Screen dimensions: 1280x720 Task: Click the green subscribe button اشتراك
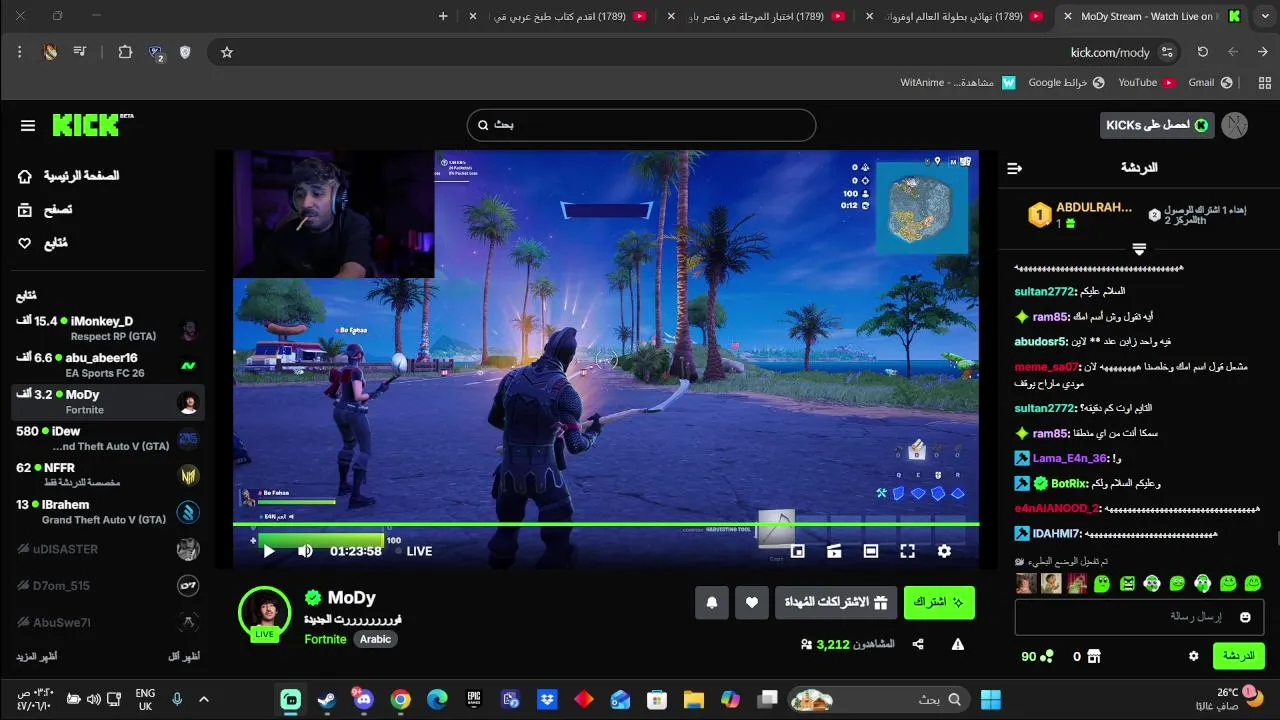[x=939, y=602]
